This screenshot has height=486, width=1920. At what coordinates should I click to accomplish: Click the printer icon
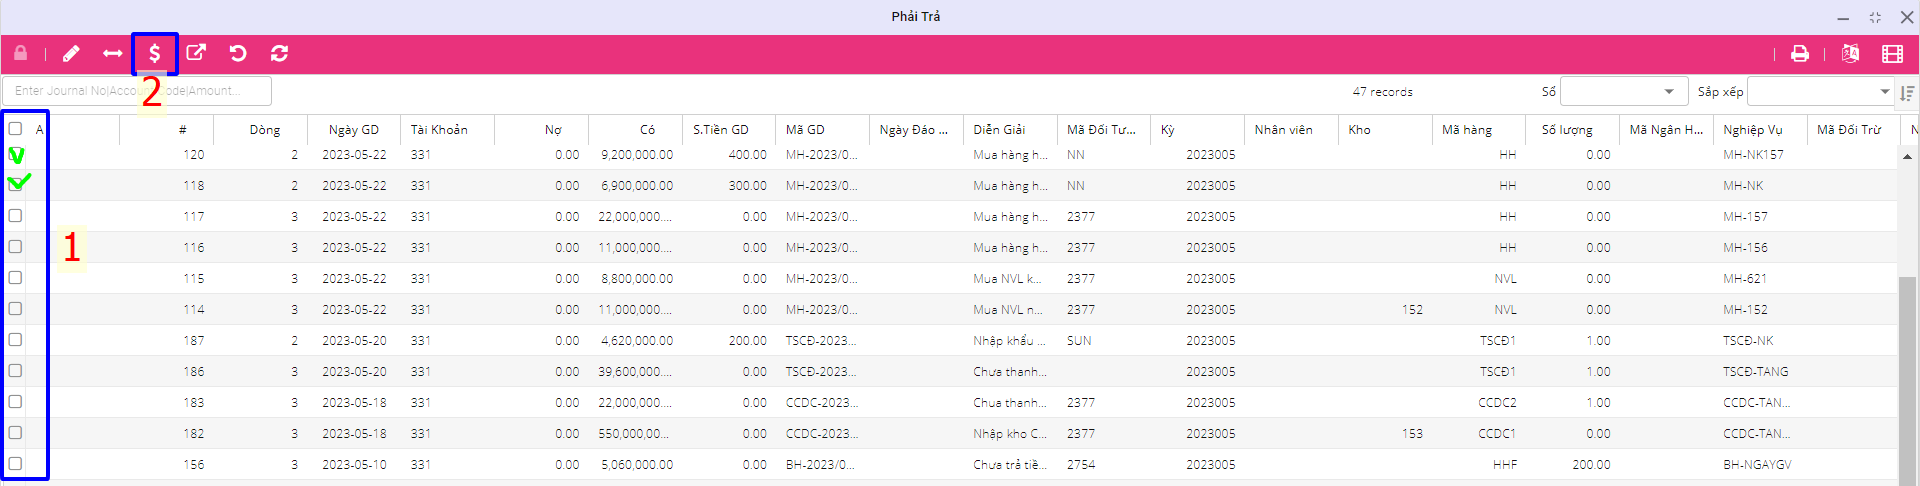(x=1800, y=54)
